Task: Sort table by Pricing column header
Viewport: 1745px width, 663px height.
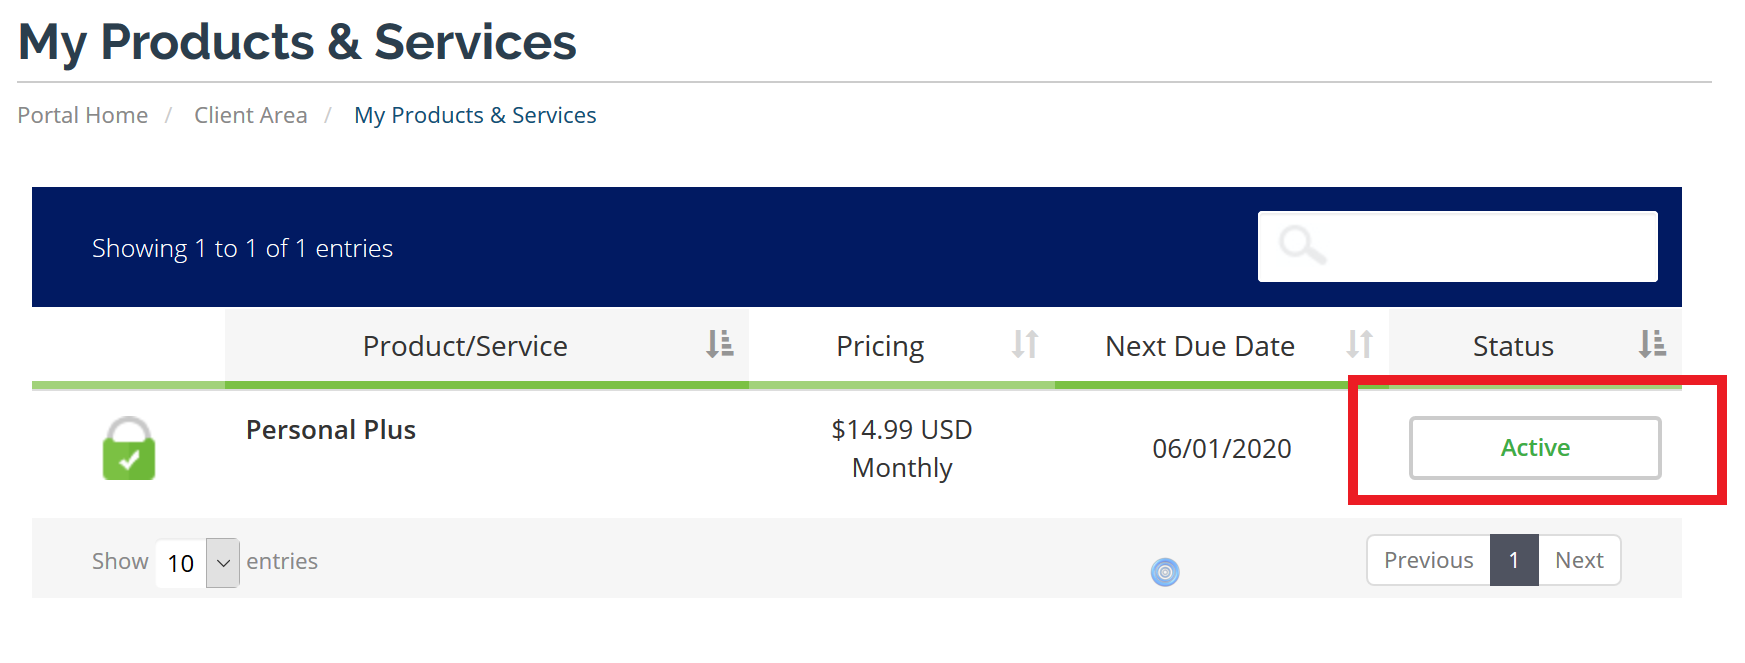Action: click(880, 346)
